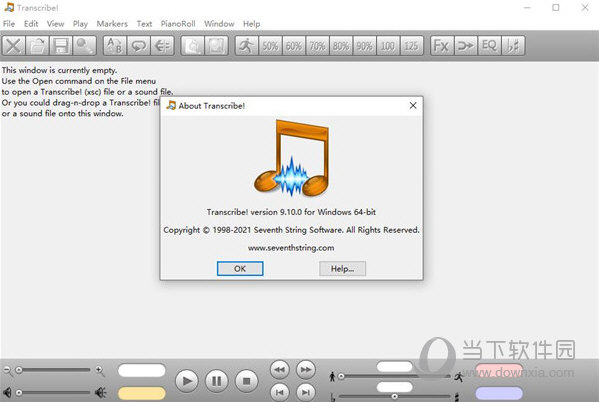Click the zoom-out magnifier icon

tap(7, 370)
